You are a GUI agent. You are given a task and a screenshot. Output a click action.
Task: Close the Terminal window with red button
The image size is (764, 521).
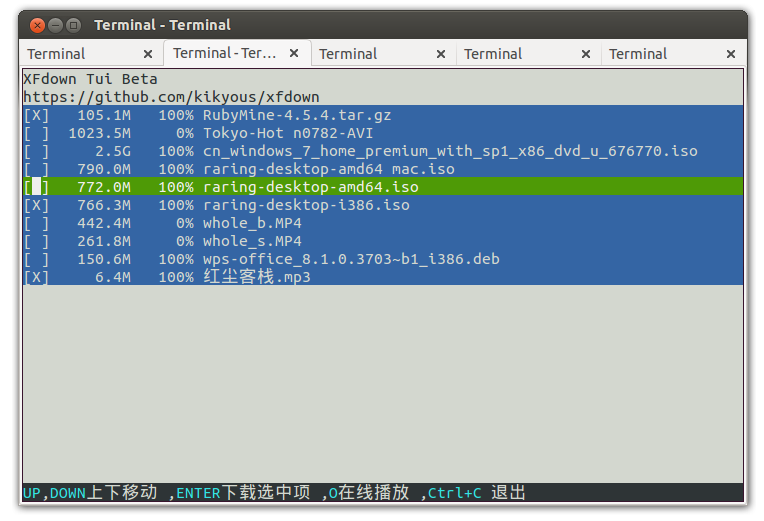coord(38,25)
